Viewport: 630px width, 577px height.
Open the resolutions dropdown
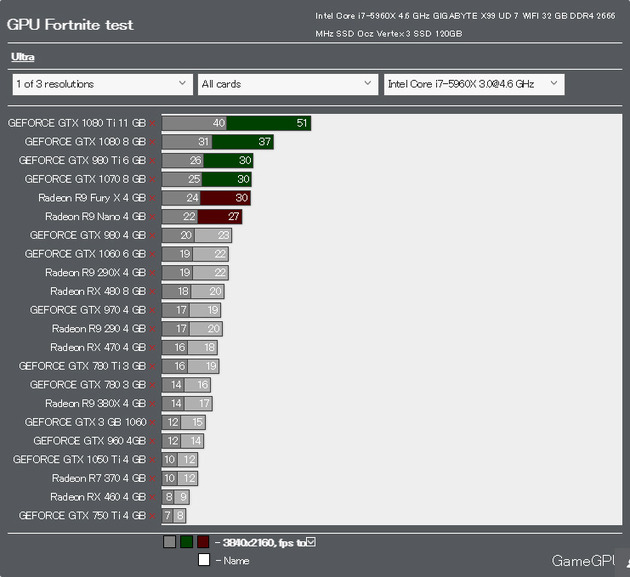tap(101, 84)
